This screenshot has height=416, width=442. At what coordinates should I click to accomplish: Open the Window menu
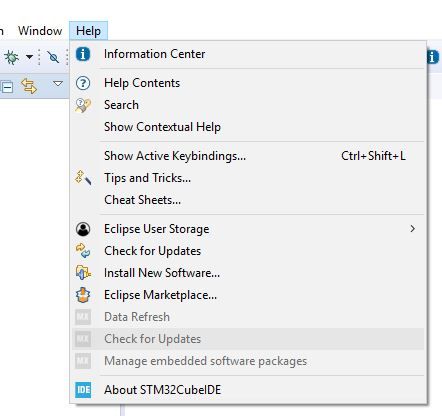(40, 31)
